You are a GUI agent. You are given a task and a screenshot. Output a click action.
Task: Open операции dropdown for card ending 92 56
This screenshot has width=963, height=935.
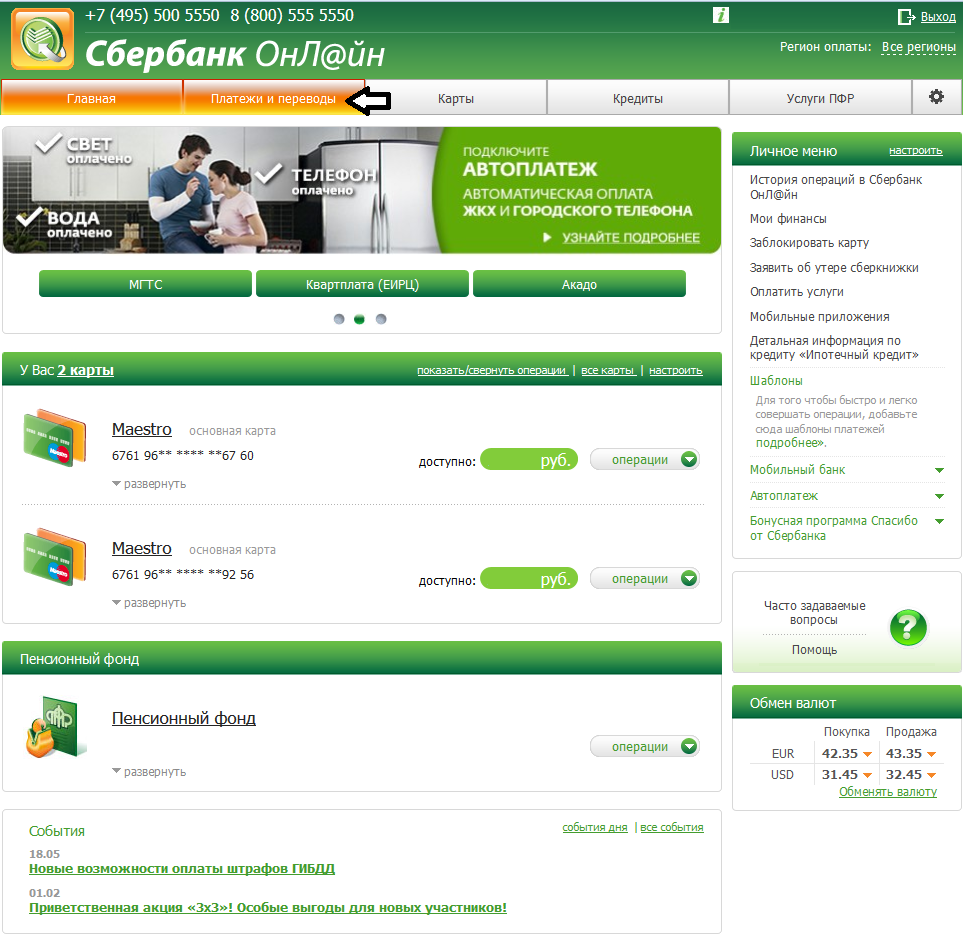[x=644, y=579]
